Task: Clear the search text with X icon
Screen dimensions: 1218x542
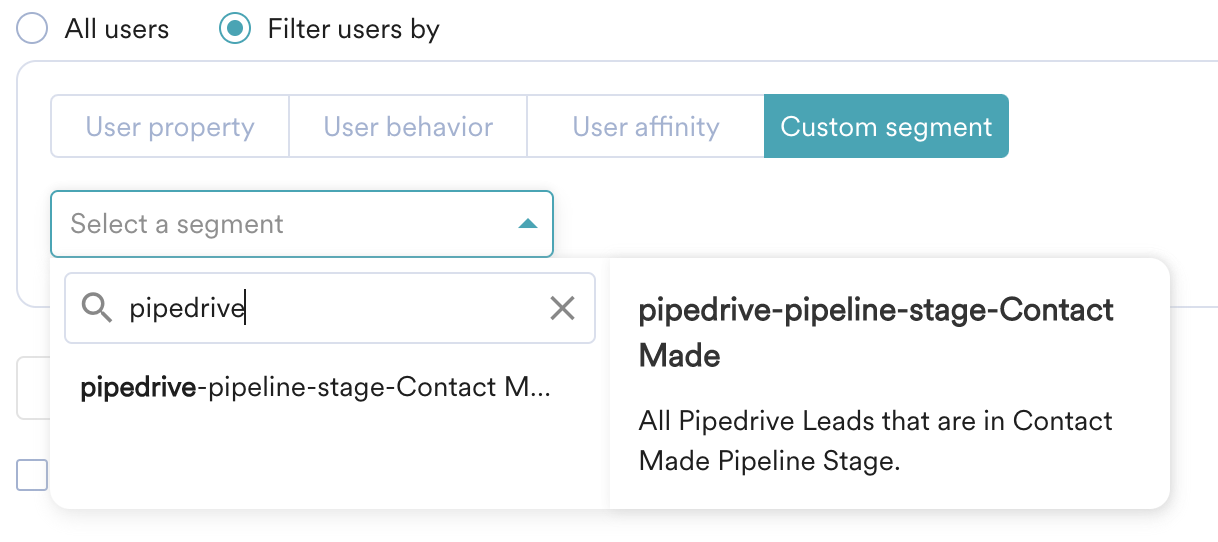Action: [x=562, y=309]
